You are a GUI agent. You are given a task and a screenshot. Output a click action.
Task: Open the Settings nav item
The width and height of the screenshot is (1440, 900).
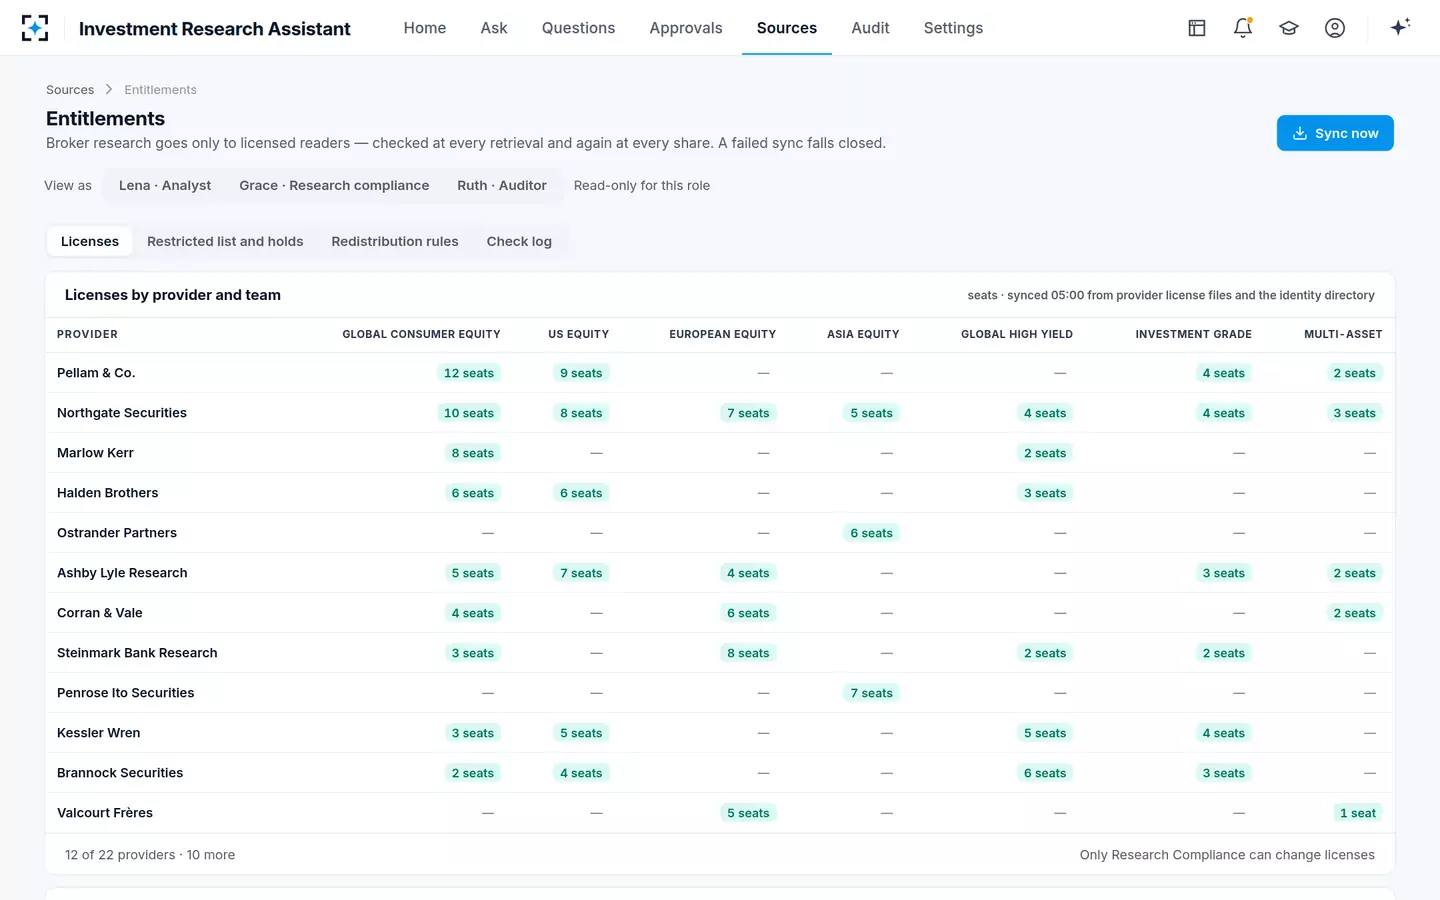point(953,28)
